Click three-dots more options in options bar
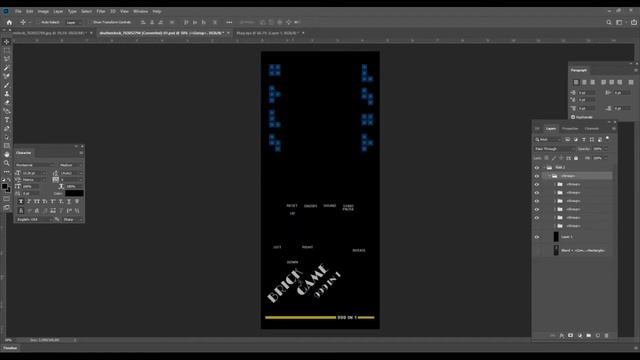 [229, 22]
